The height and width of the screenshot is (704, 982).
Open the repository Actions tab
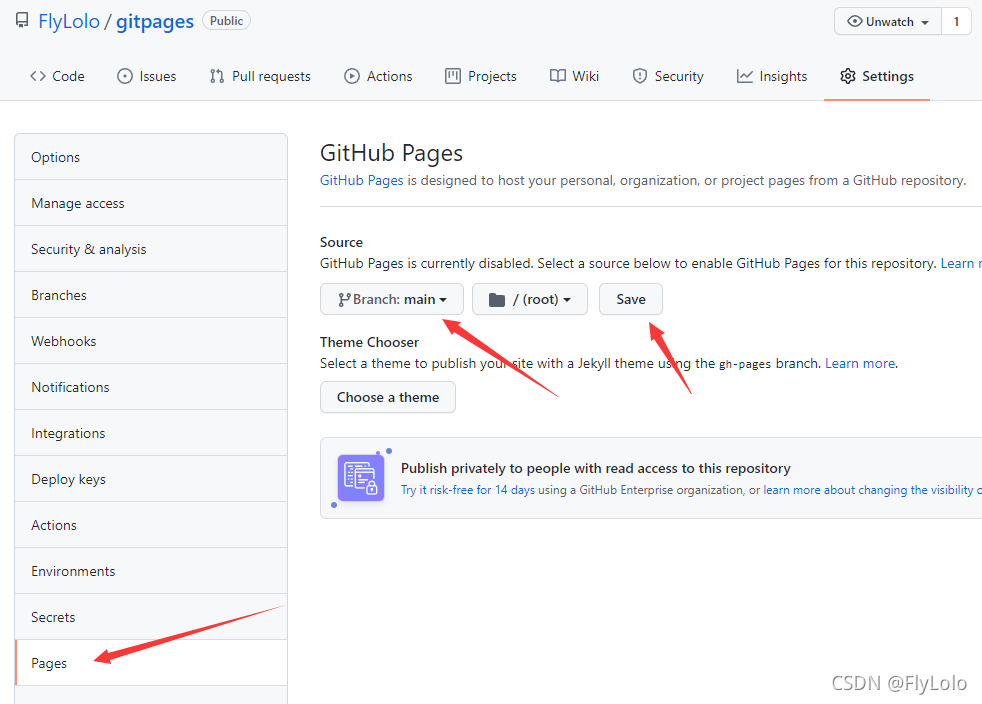pos(378,76)
